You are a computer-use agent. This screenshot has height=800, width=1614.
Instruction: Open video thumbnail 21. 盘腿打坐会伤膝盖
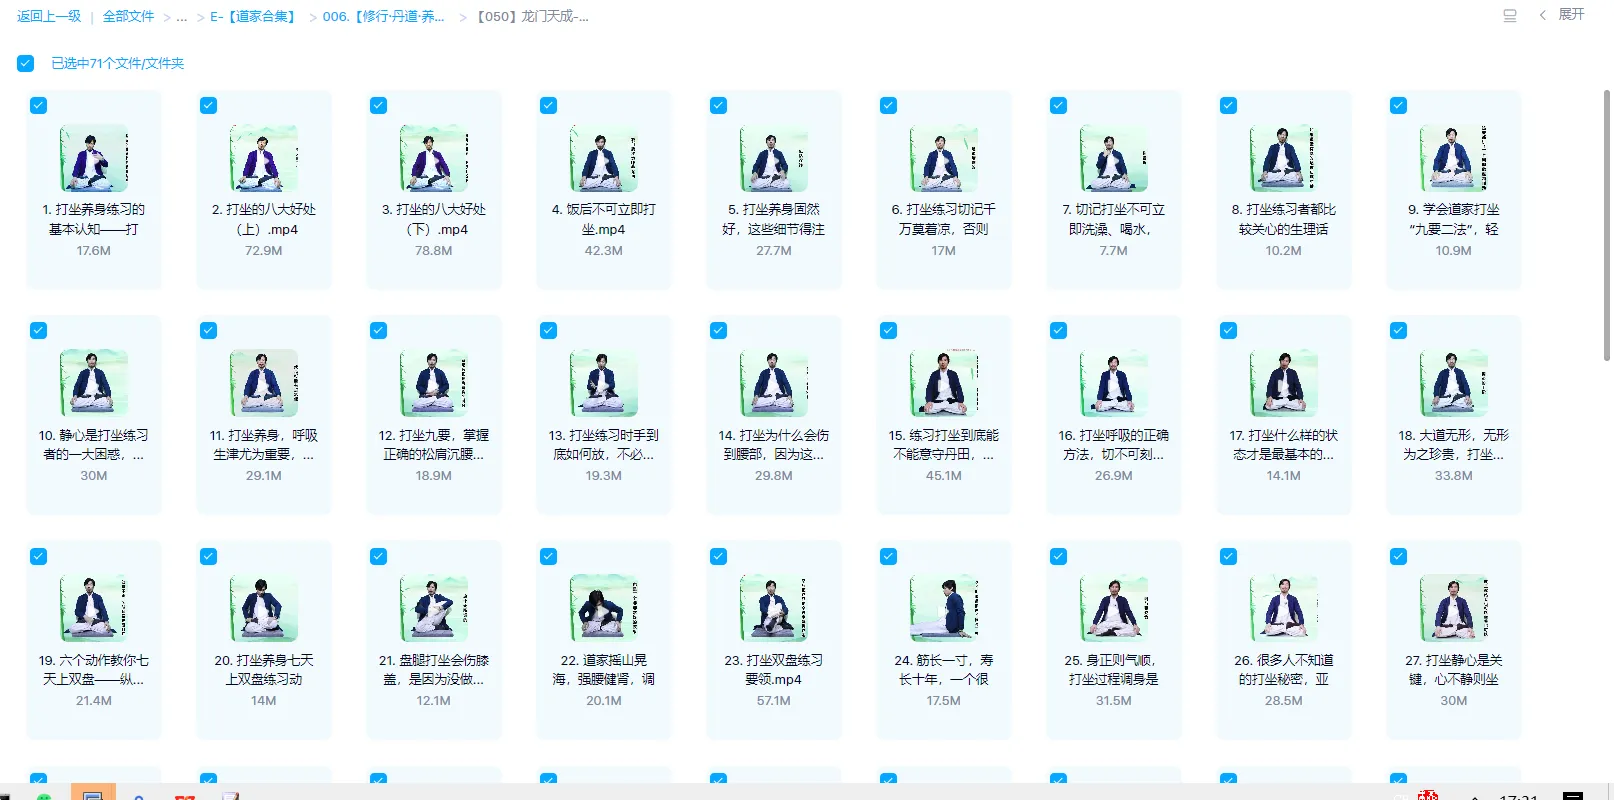(434, 608)
